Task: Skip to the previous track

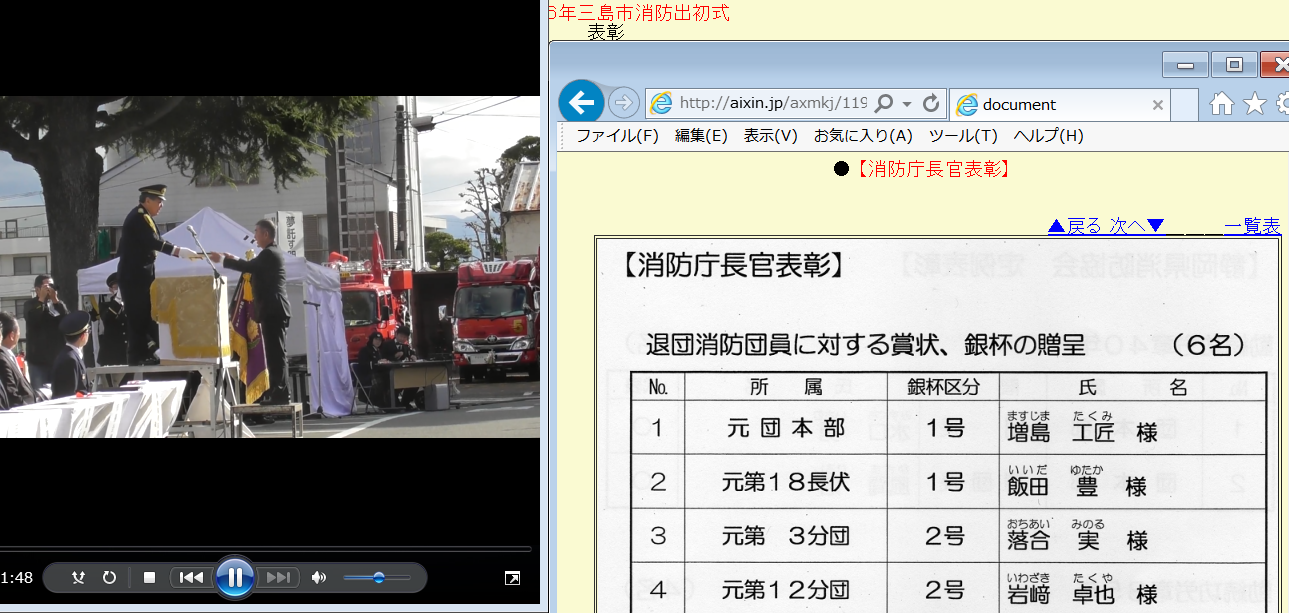Action: pyautogui.click(x=191, y=577)
